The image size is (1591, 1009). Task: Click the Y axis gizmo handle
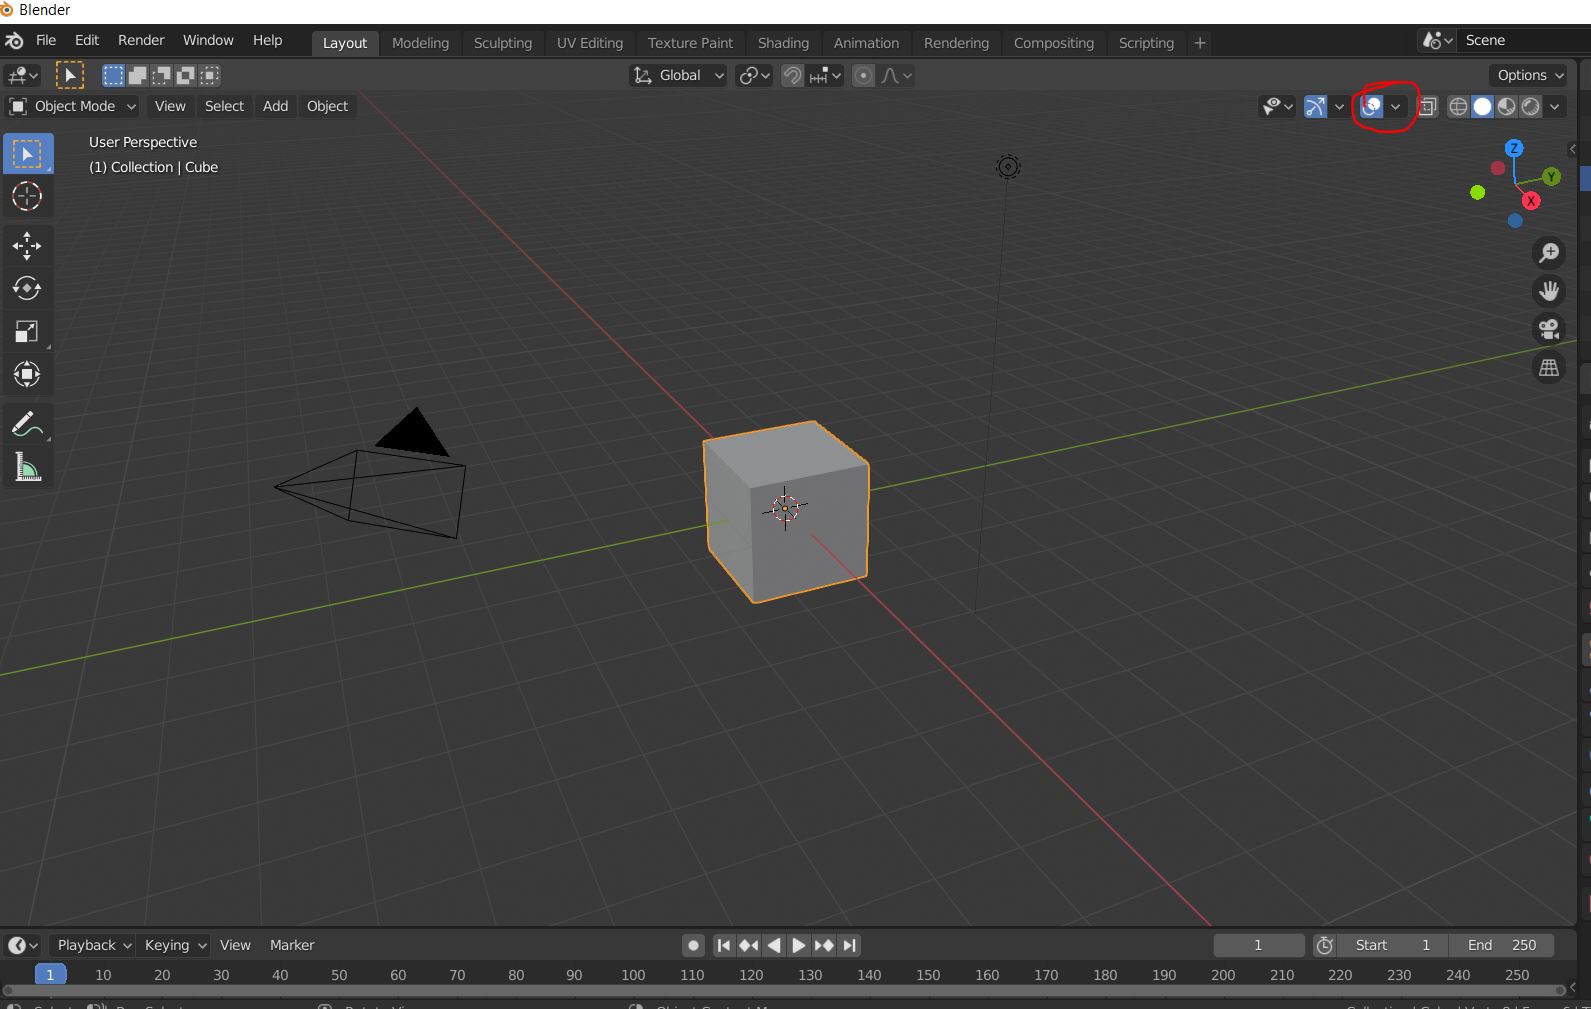1552,177
